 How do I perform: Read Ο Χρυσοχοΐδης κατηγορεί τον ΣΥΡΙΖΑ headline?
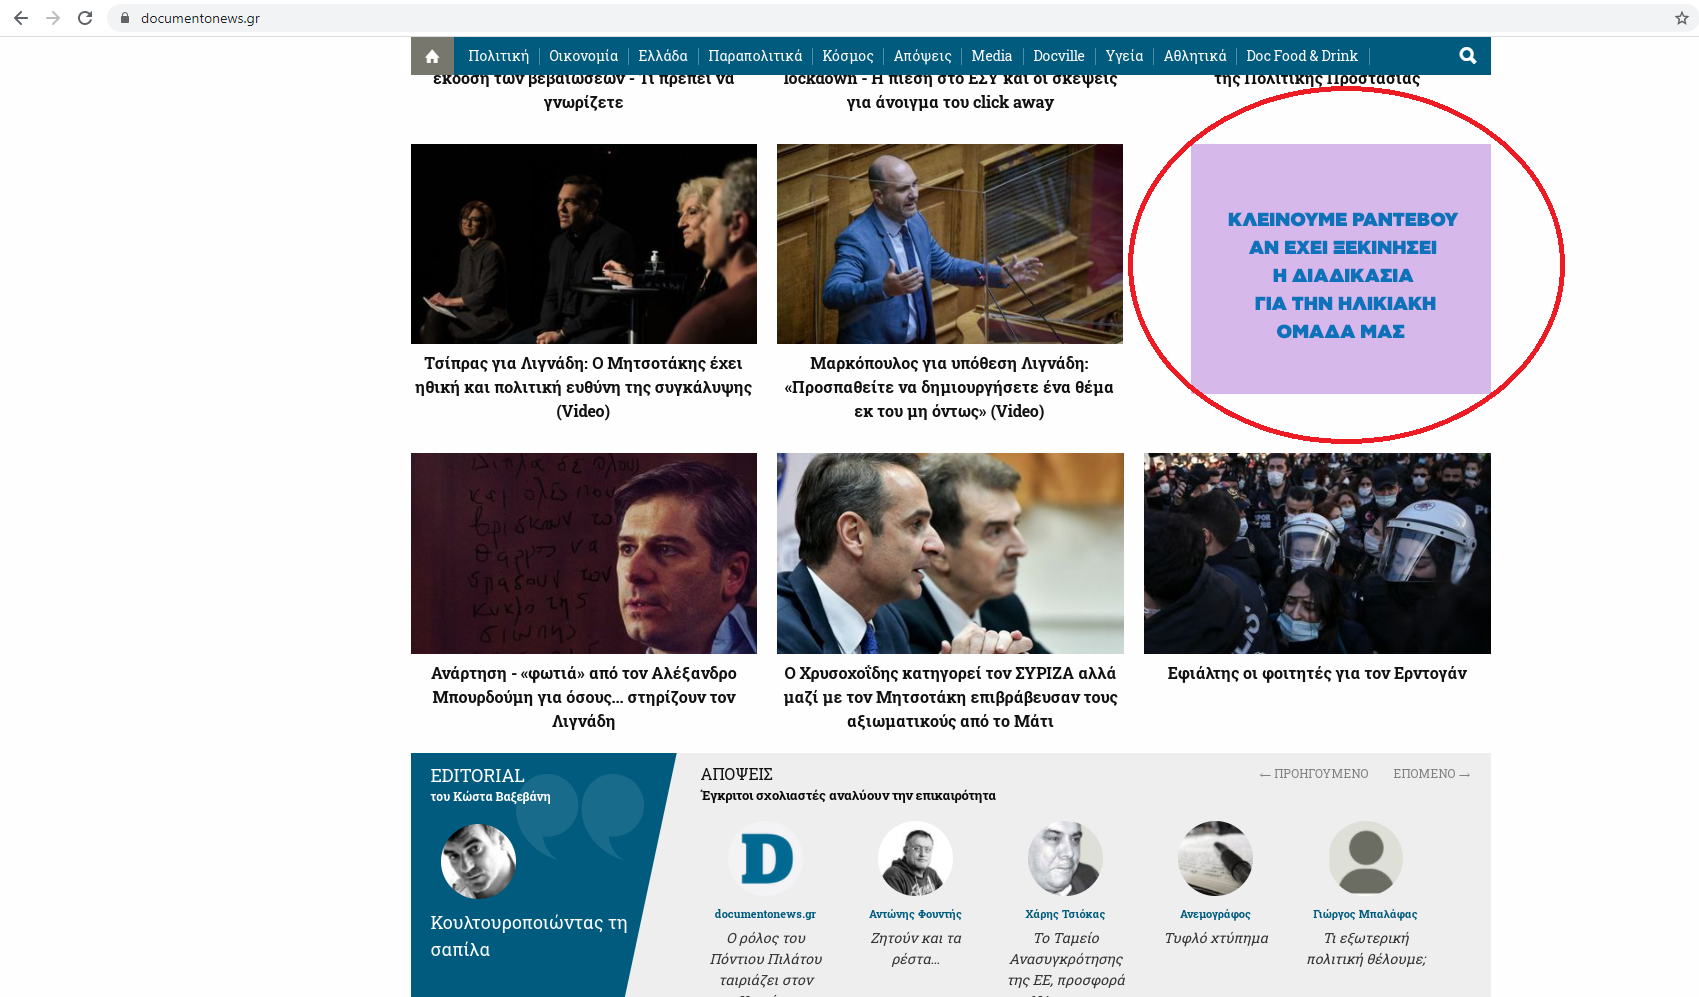click(950, 697)
